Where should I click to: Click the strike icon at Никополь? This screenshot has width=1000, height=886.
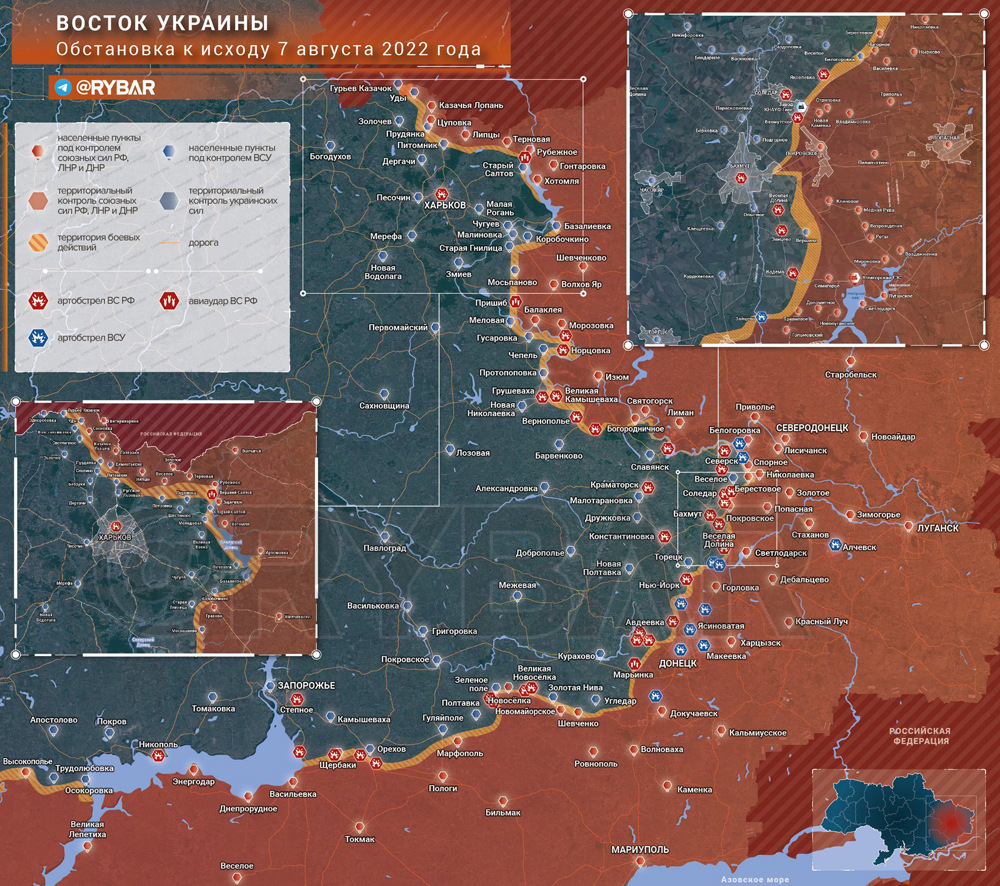158,756
